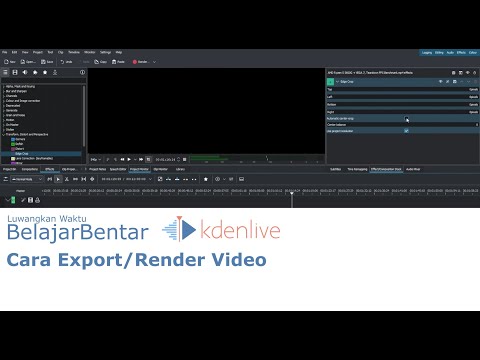Click the timeline toolbar star favorite effects icon
This screenshot has width=480, height=360.
206,179
